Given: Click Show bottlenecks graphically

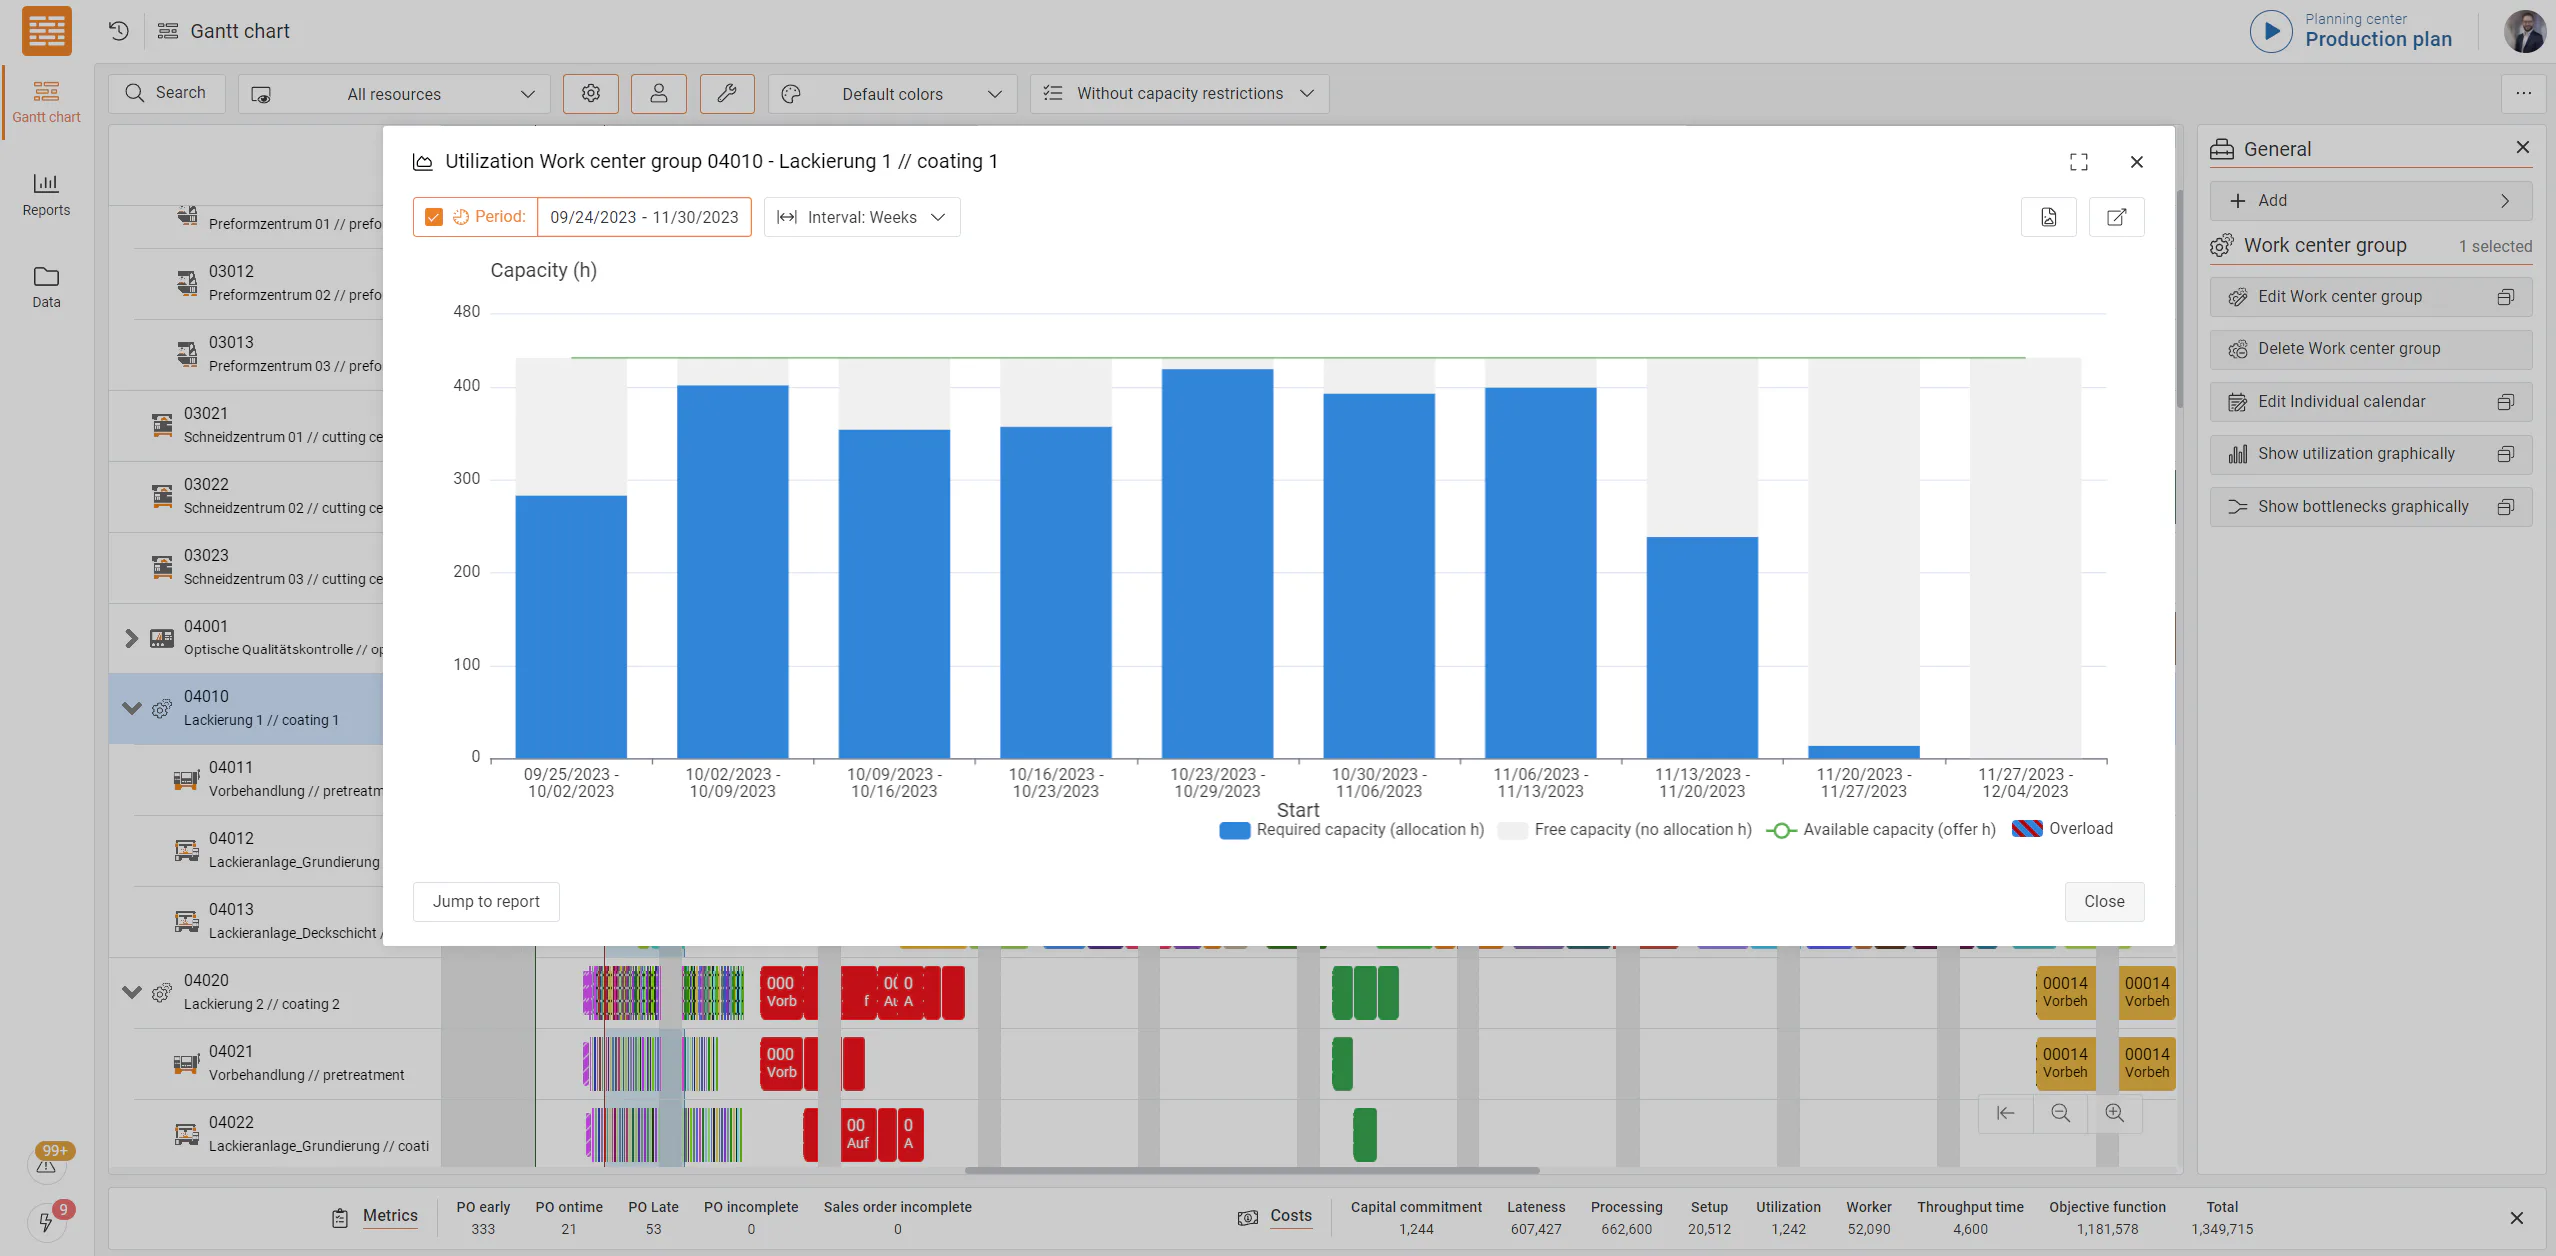Looking at the screenshot, I should pos(2371,507).
